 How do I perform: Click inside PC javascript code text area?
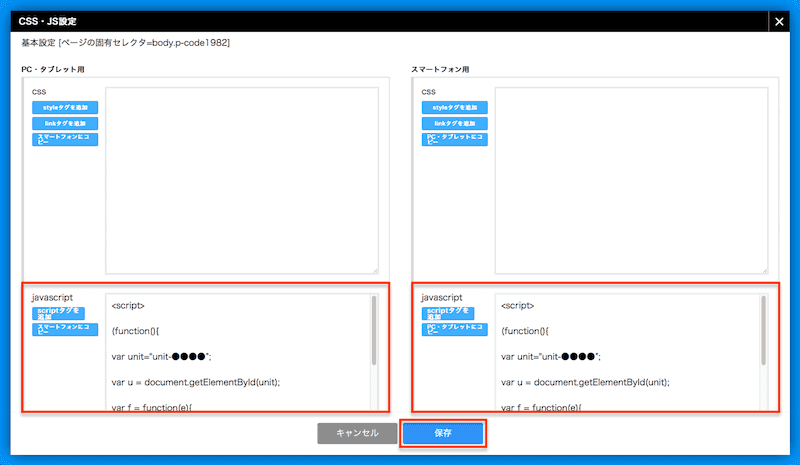coord(238,352)
